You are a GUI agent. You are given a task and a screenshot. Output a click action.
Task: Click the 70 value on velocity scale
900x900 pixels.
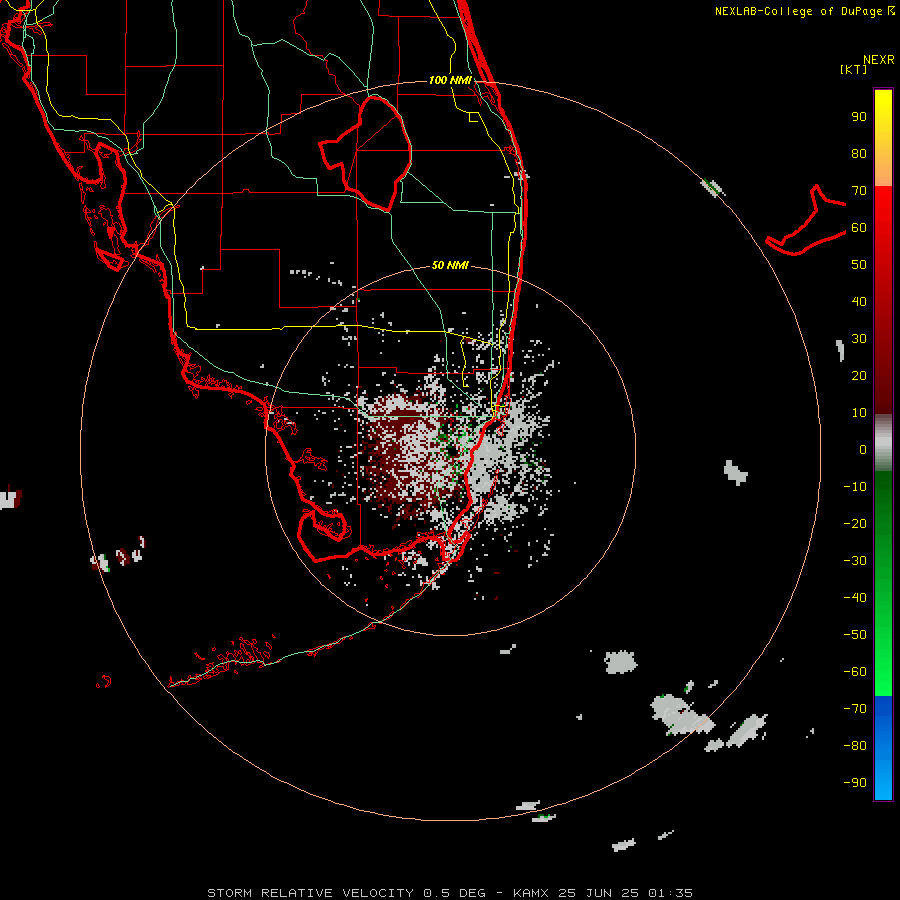click(x=859, y=191)
